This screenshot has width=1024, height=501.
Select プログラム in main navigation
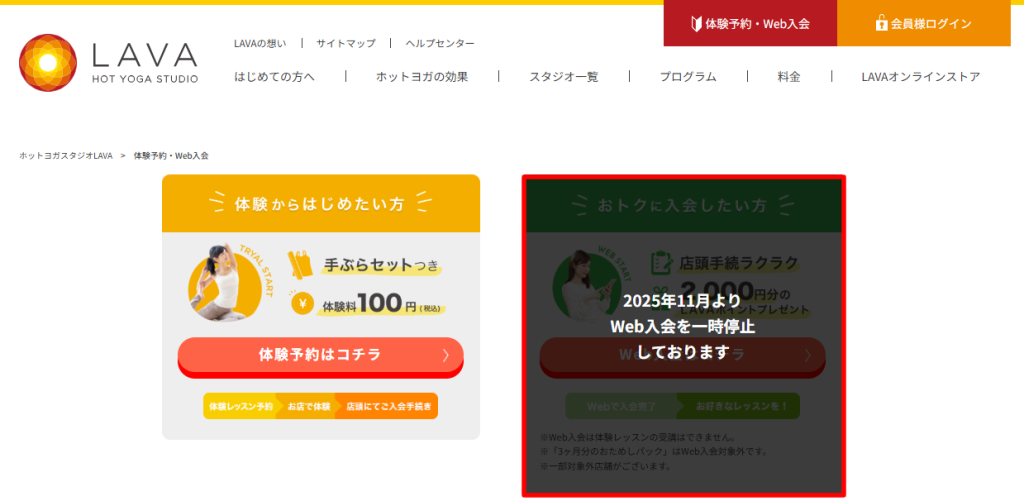click(688, 76)
